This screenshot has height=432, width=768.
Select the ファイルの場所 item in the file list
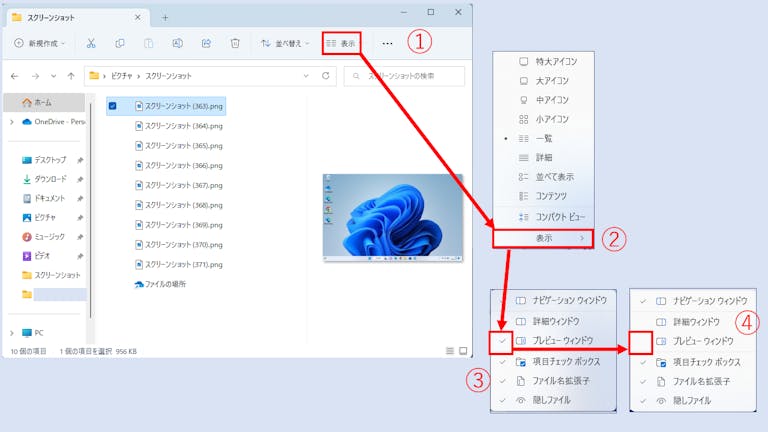click(160, 284)
